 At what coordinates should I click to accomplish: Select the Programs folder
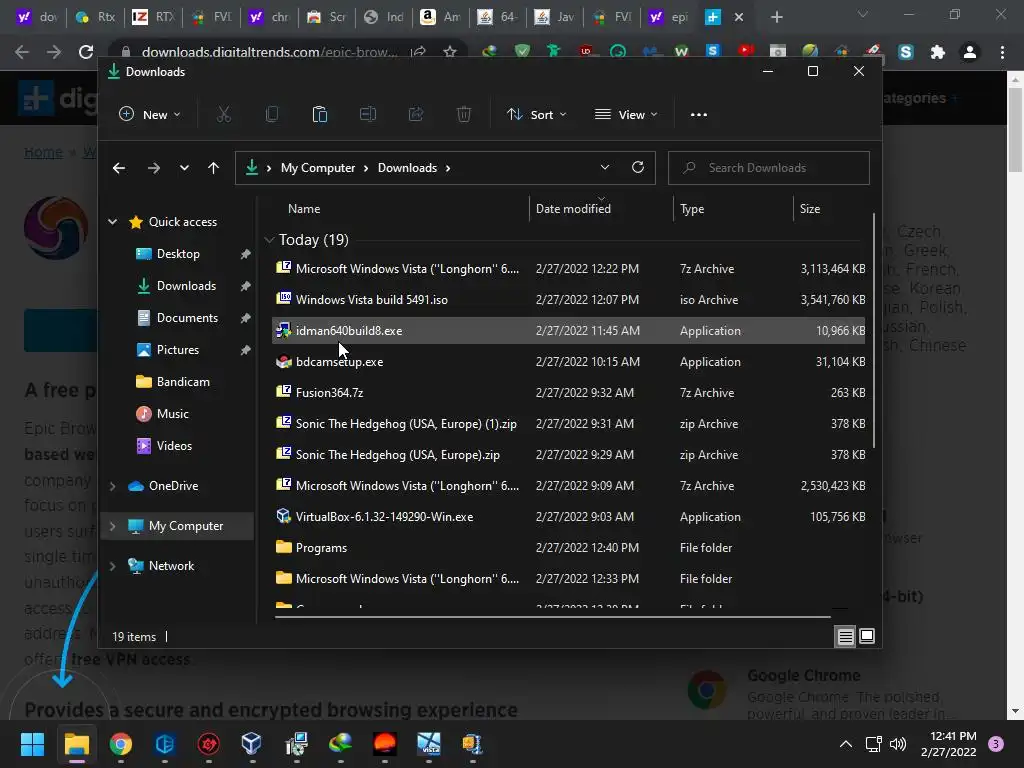(x=569, y=548)
